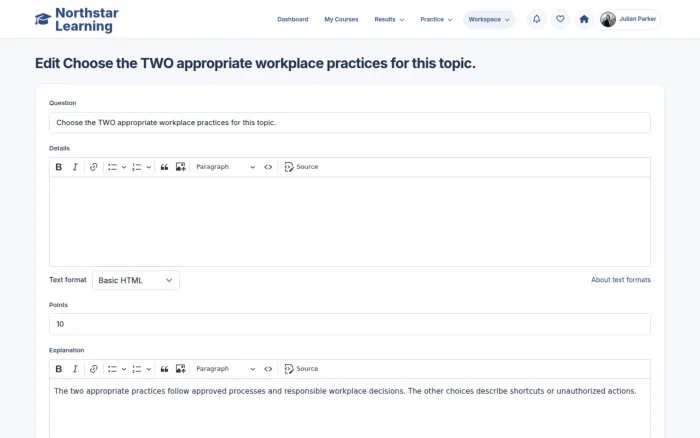The width and height of the screenshot is (700, 438).
Task: Go to Dashboard
Action: [x=293, y=20]
